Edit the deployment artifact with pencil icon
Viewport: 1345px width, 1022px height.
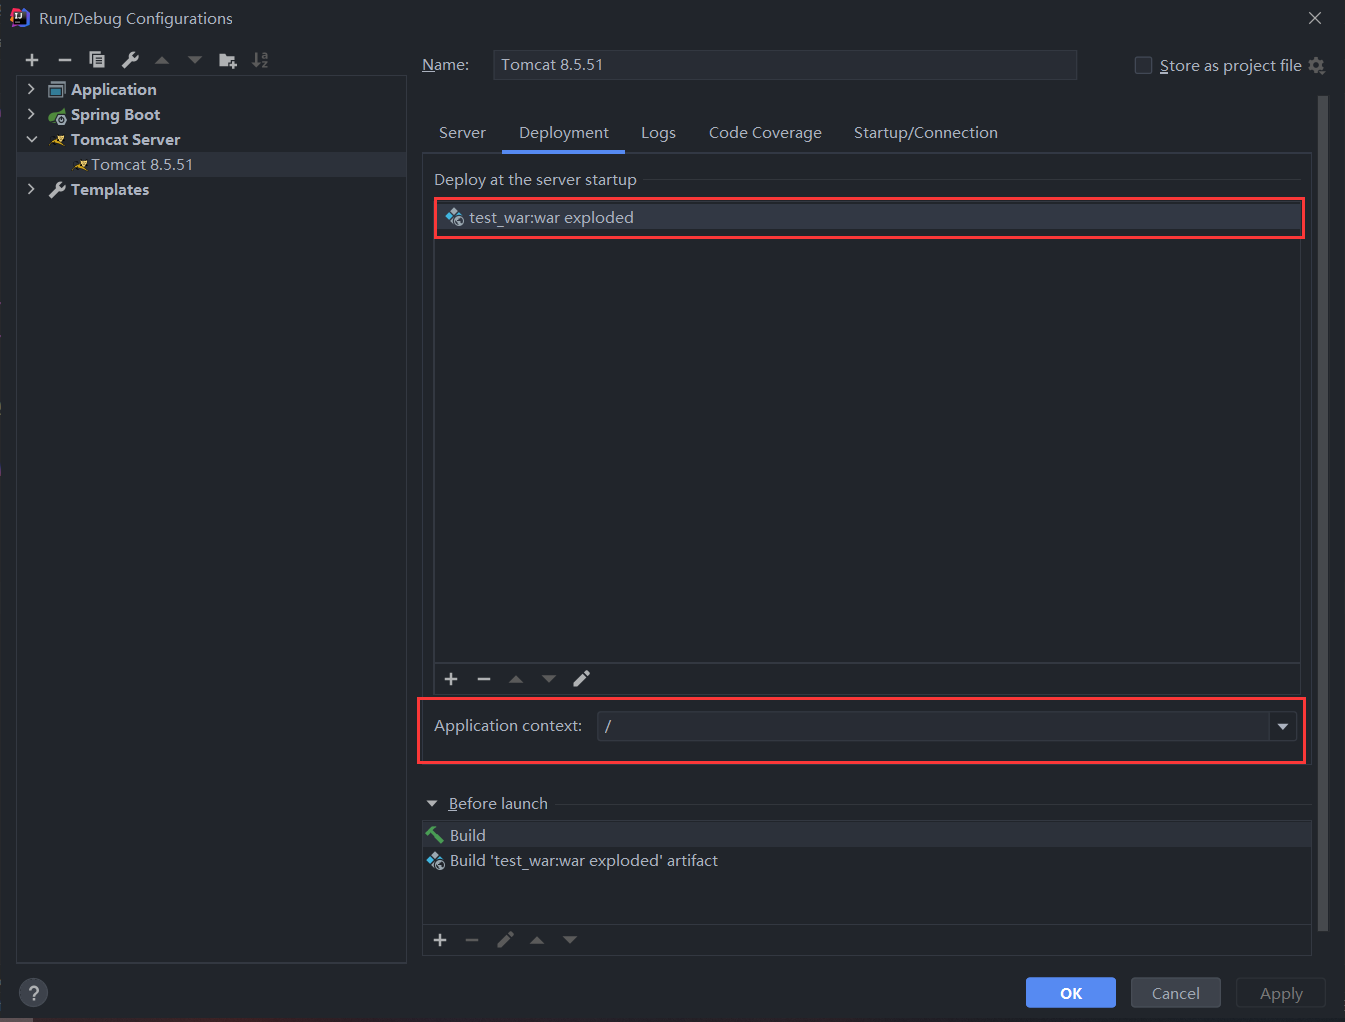click(581, 679)
